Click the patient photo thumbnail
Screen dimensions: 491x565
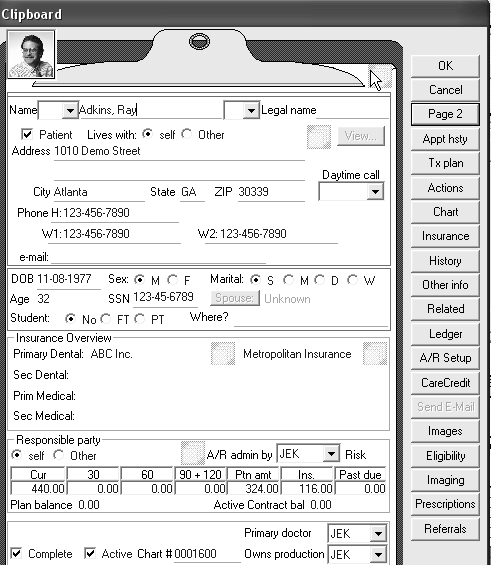tap(31, 55)
